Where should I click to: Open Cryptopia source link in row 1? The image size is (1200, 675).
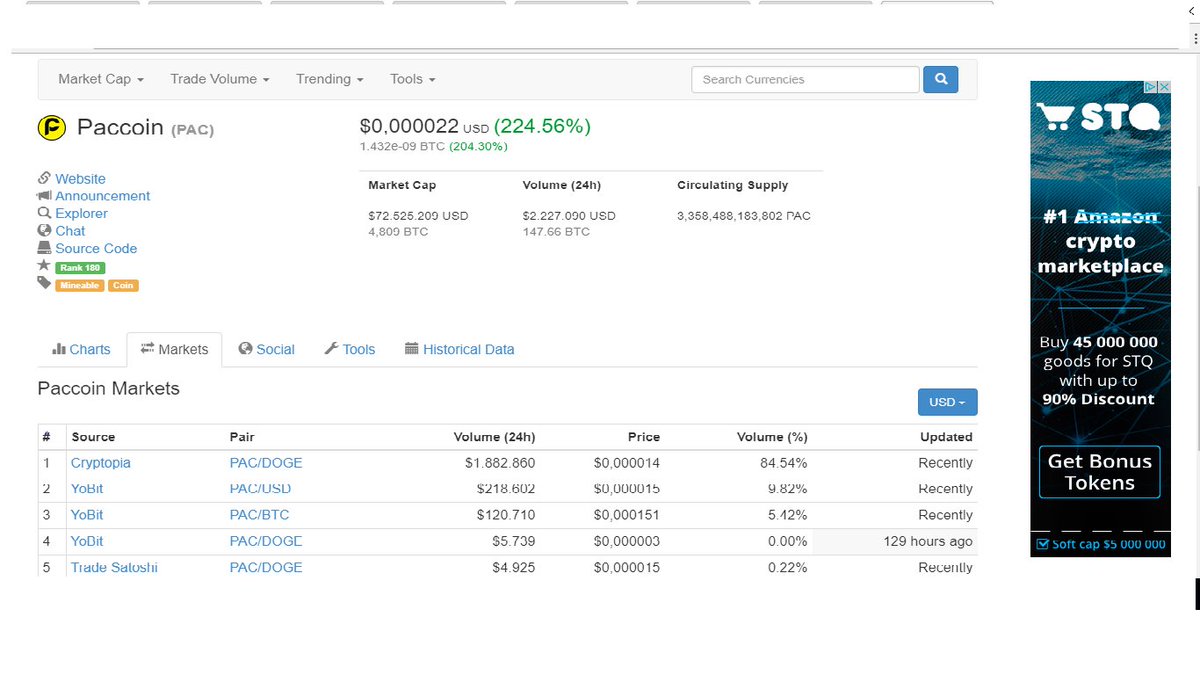100,463
